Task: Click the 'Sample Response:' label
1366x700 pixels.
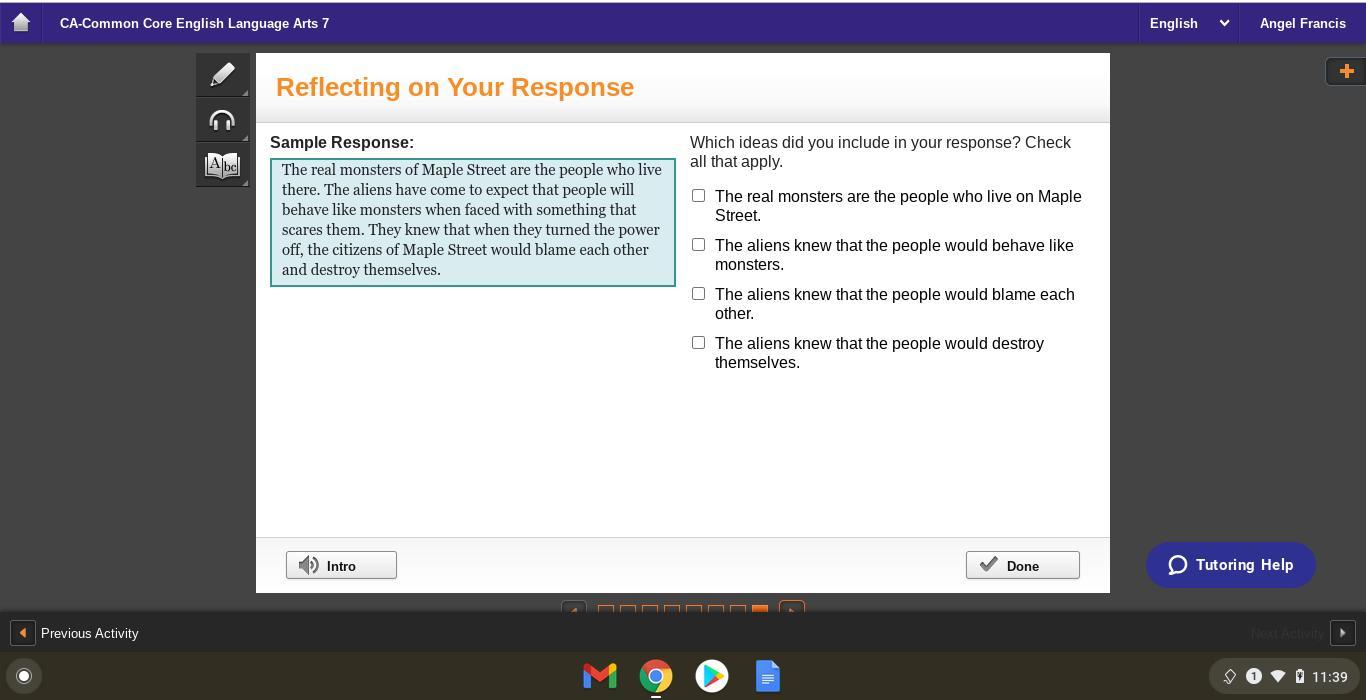Action: pos(342,142)
